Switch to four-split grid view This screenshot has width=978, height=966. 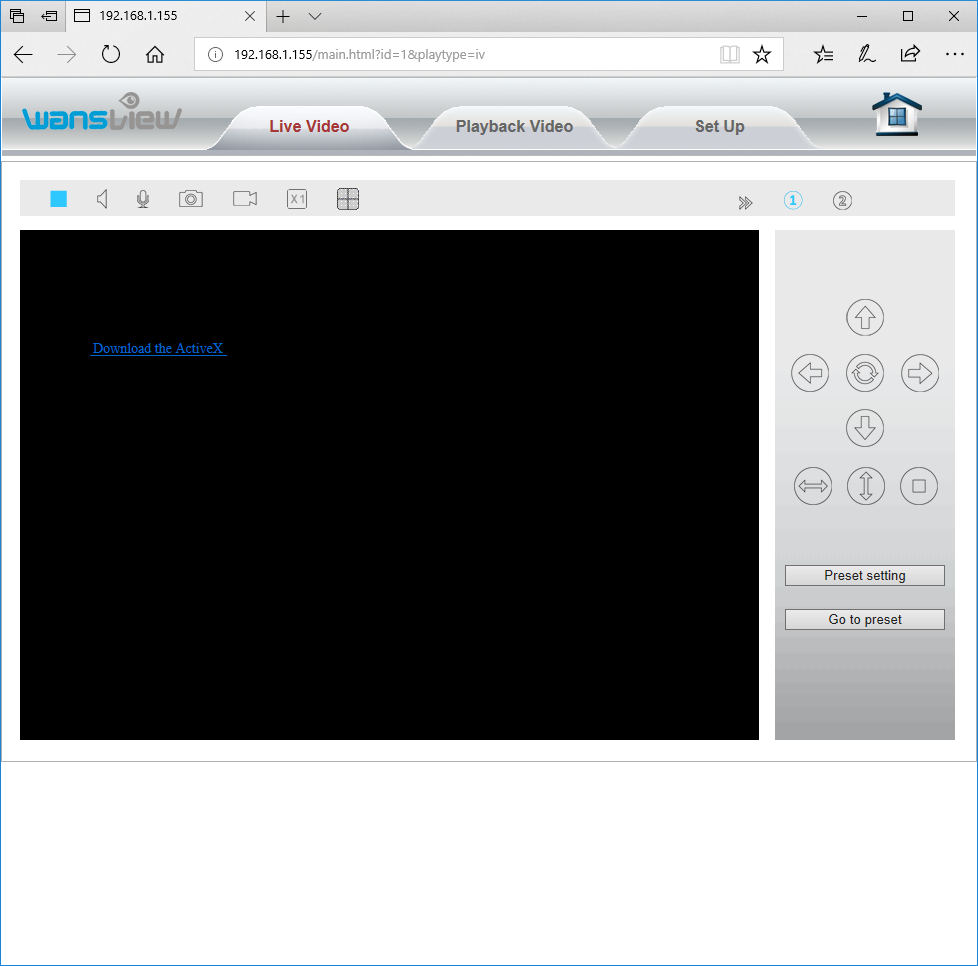(x=348, y=199)
